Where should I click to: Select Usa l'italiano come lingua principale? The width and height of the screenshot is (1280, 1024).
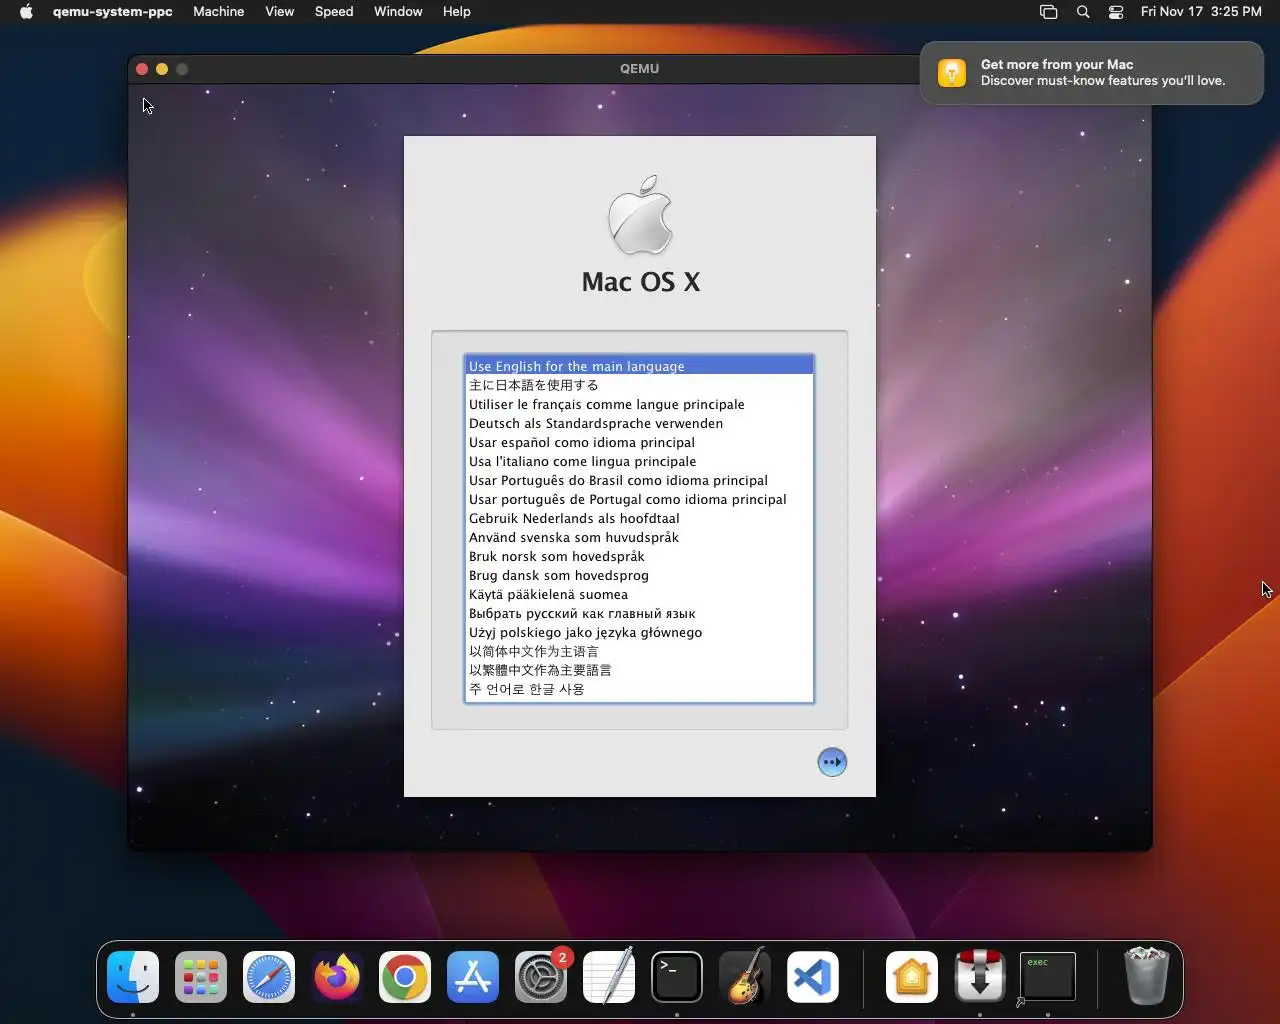coord(639,461)
